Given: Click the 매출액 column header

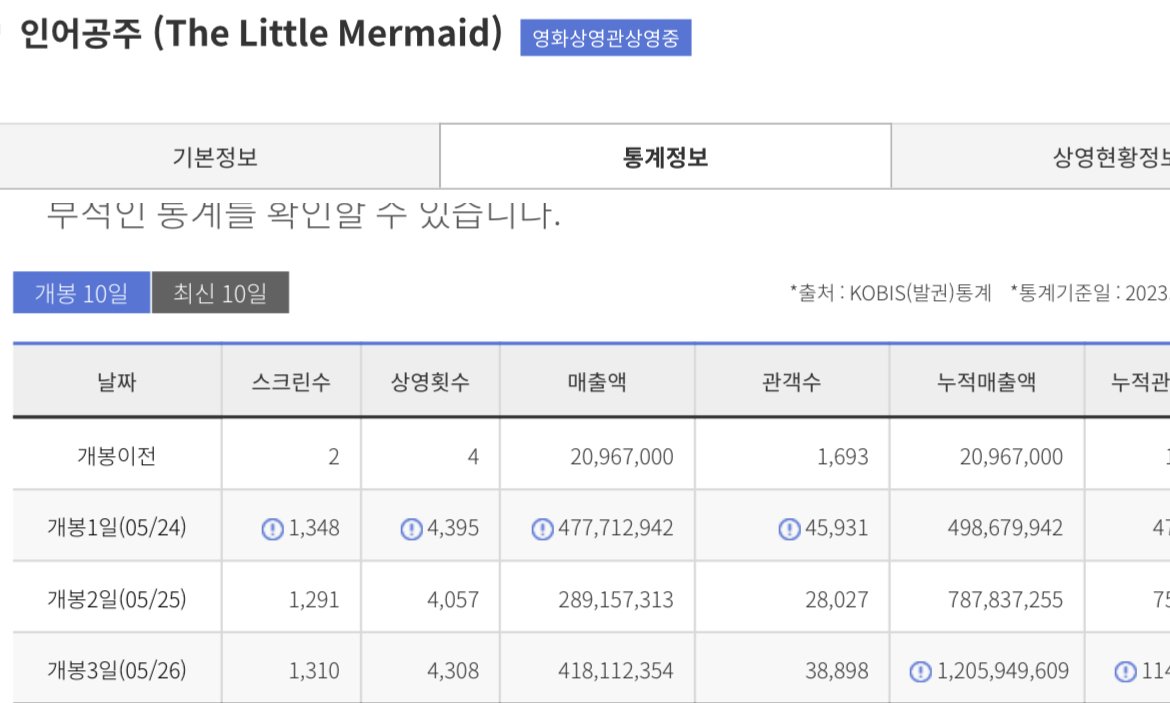Looking at the screenshot, I should [597, 381].
